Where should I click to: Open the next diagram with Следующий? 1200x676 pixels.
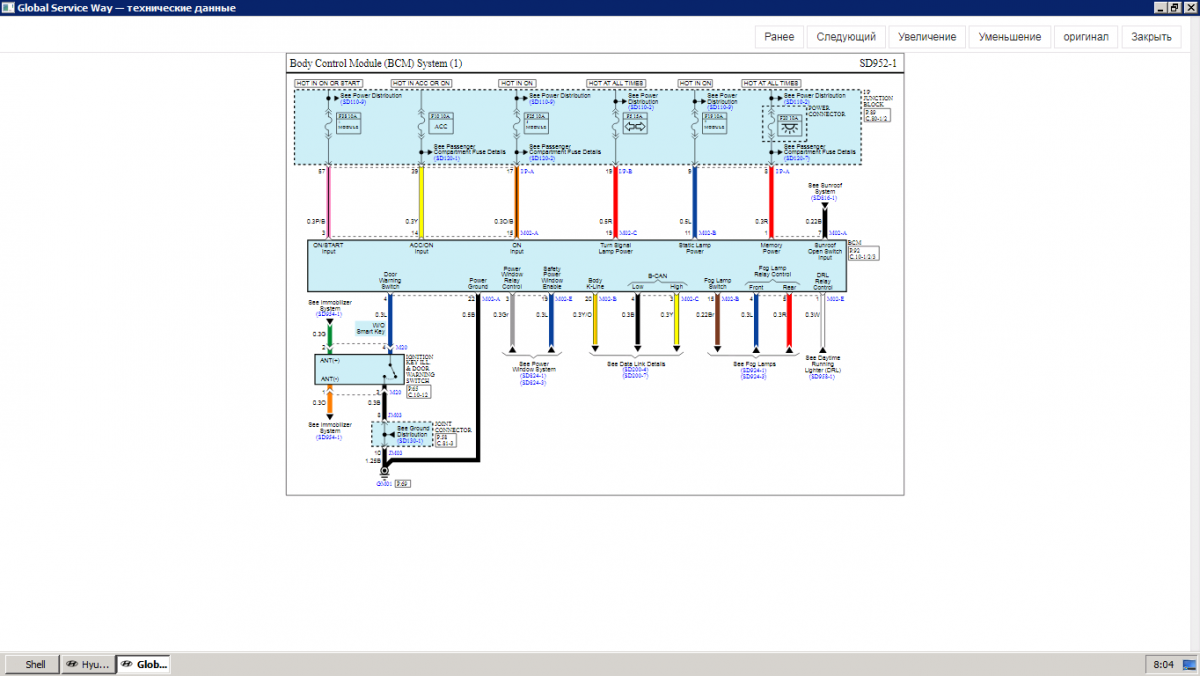[x=846, y=37]
